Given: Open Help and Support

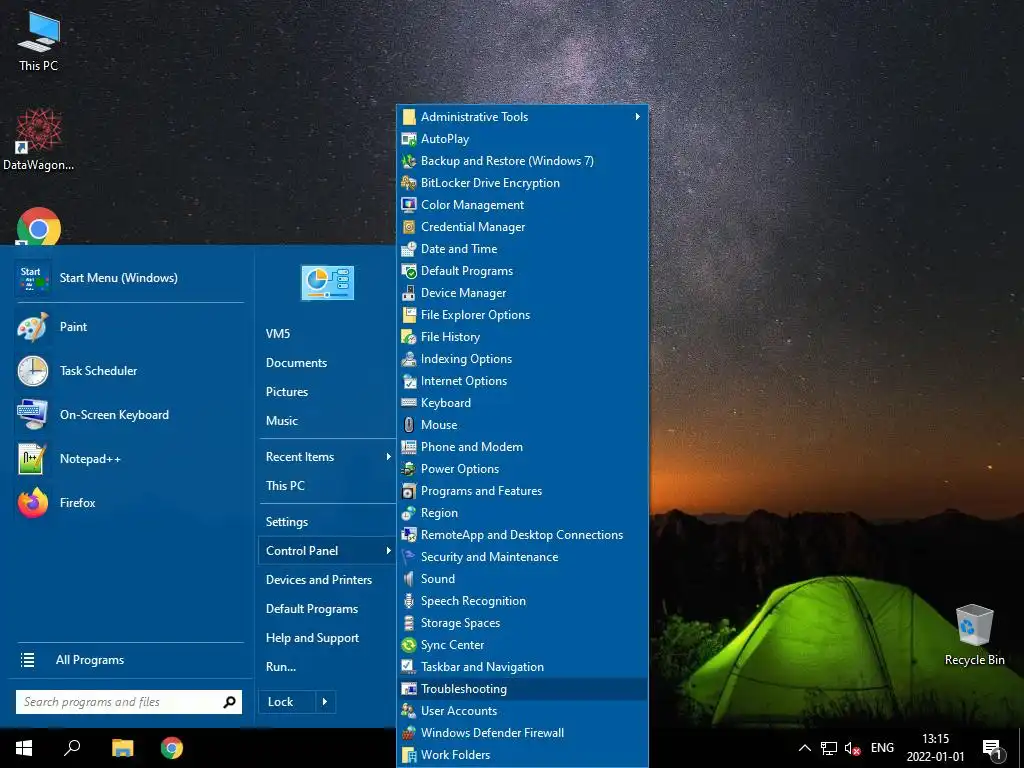Looking at the screenshot, I should pos(327,638).
